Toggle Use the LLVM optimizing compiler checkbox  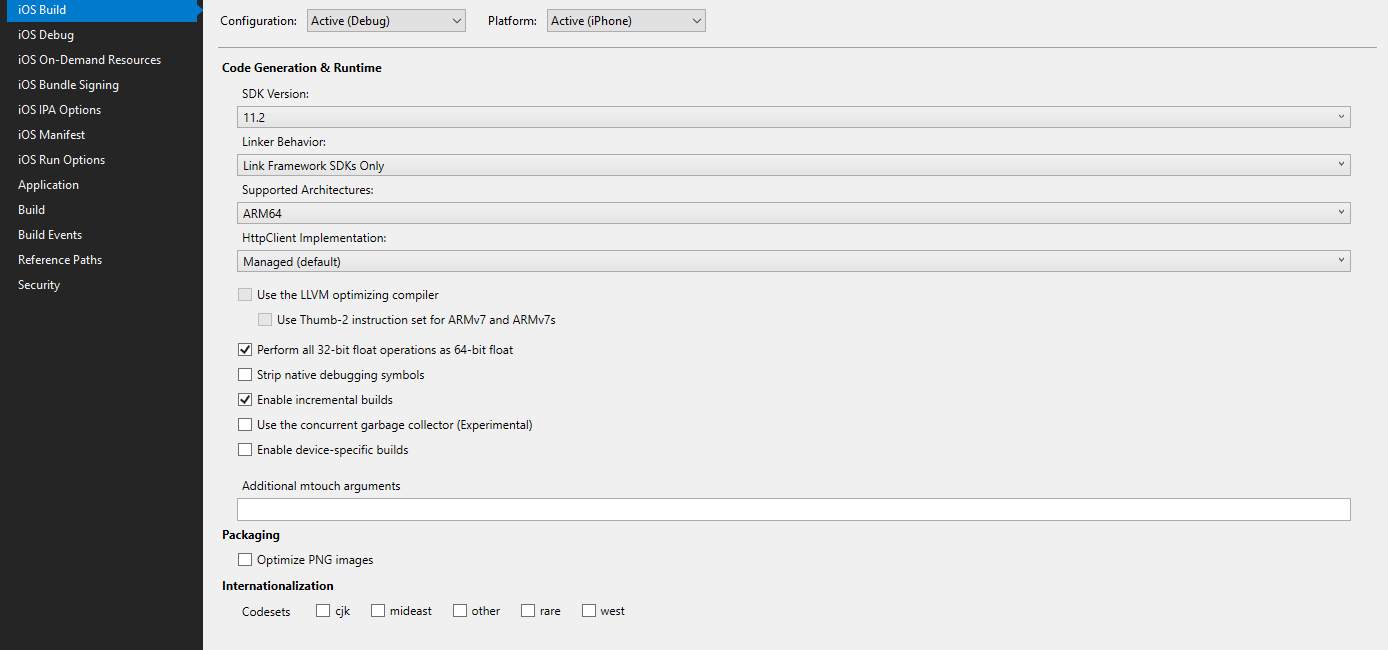tap(245, 295)
